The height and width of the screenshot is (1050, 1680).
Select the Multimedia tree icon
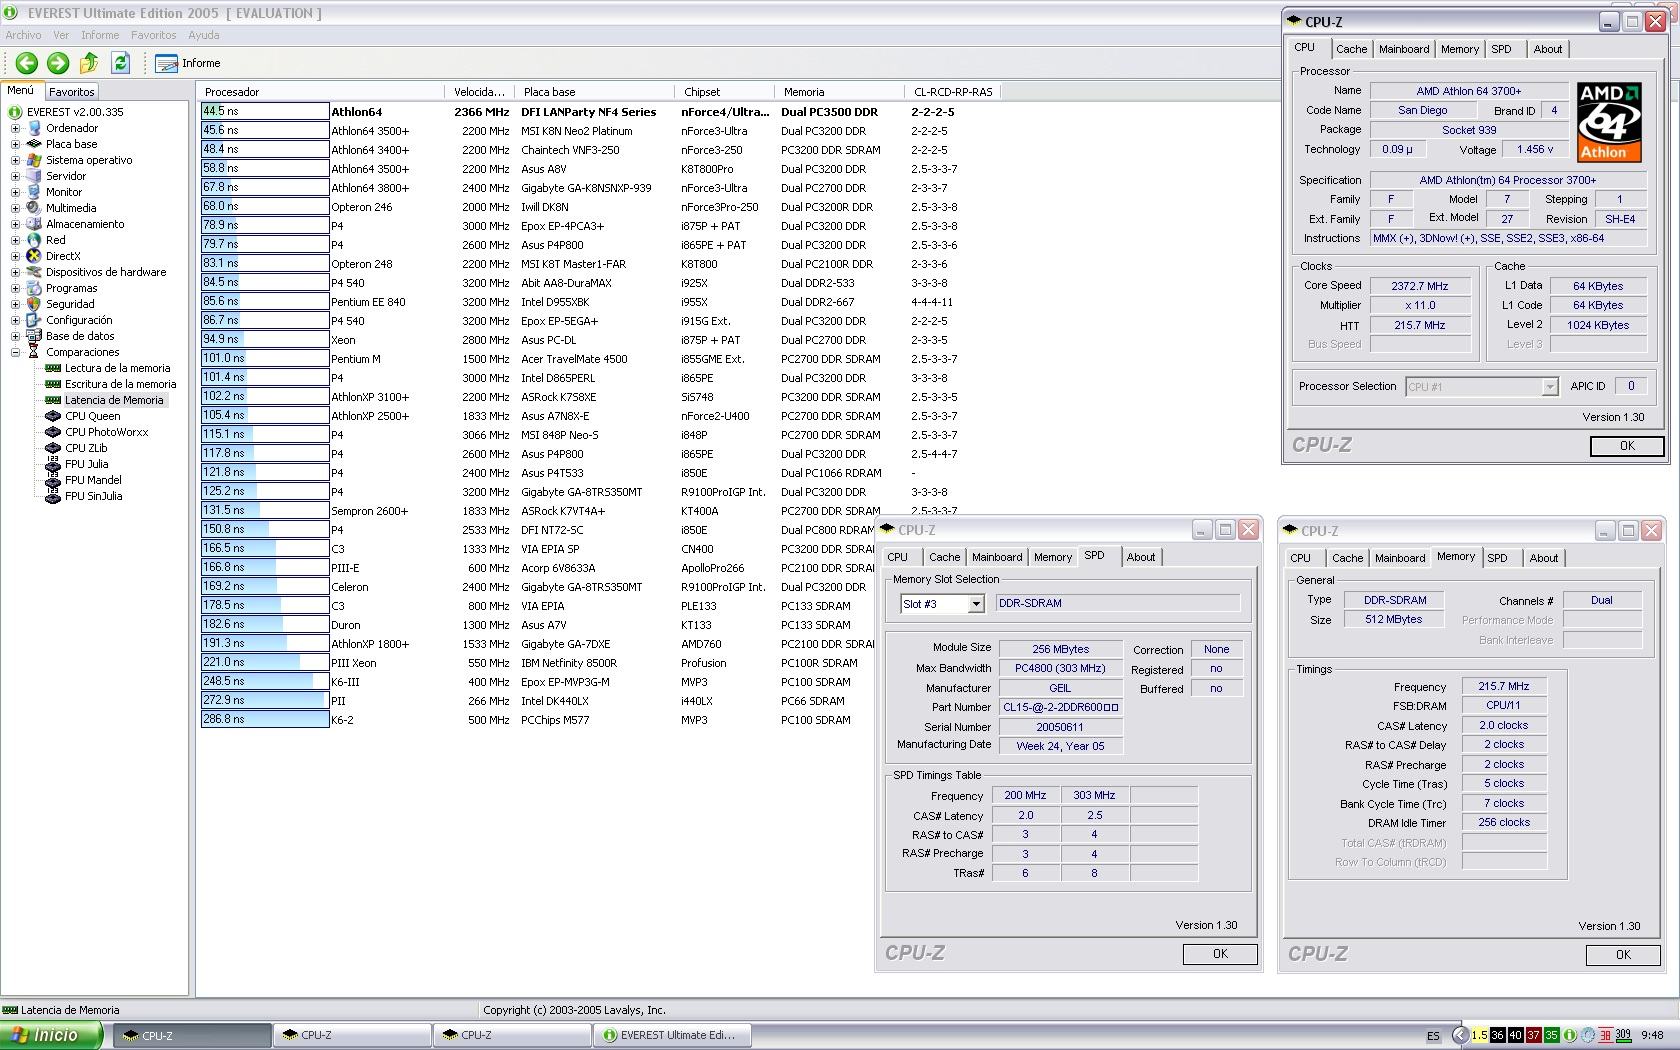click(34, 208)
